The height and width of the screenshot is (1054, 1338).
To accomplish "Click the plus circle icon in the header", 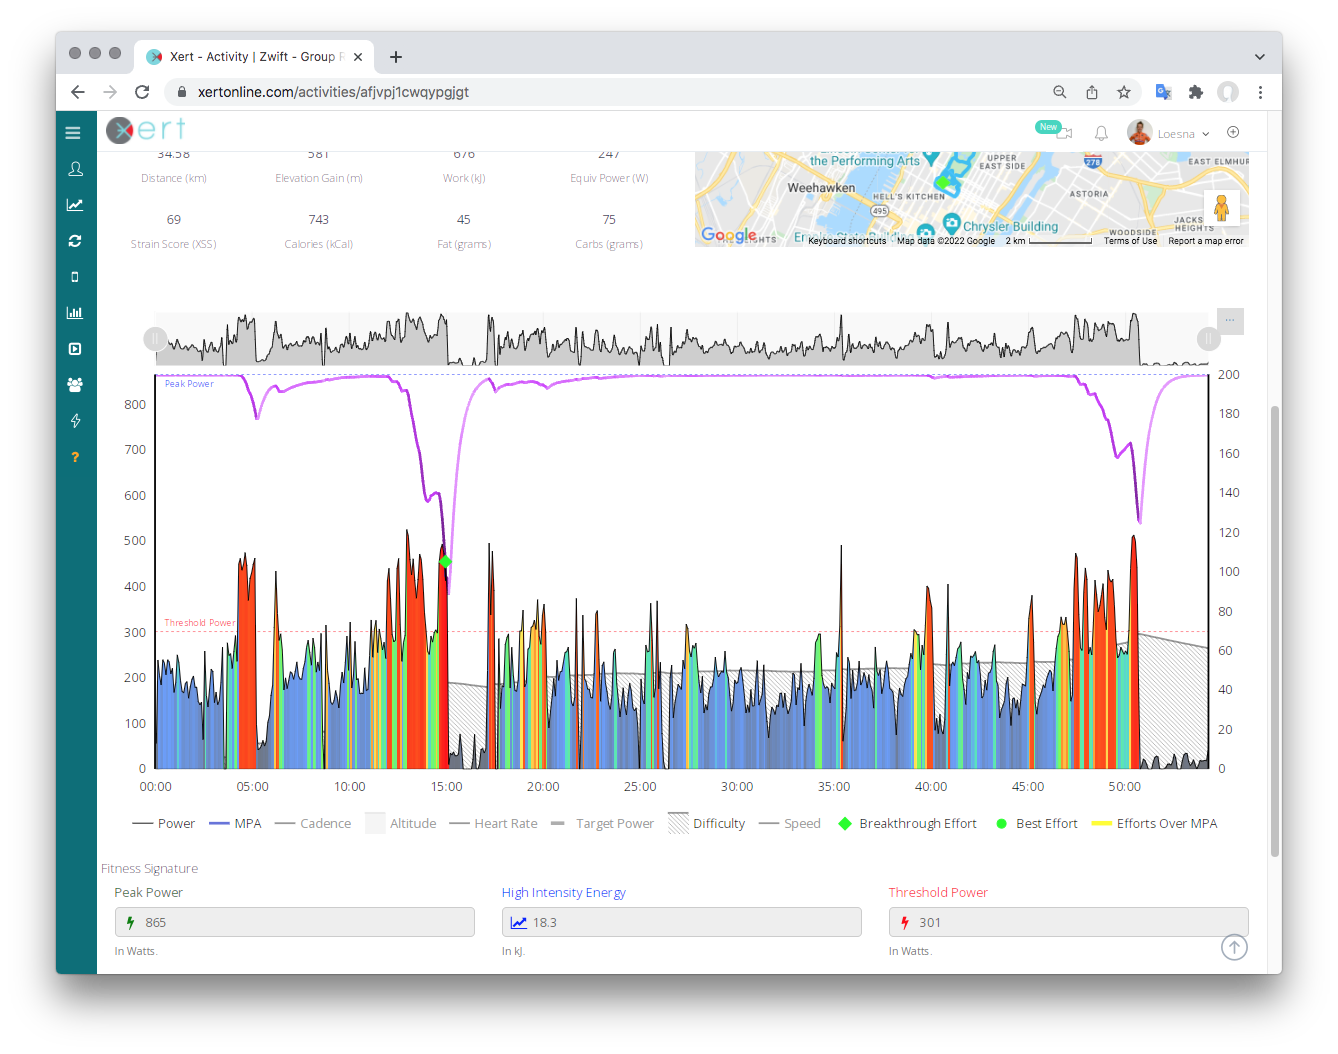I will click(1233, 132).
